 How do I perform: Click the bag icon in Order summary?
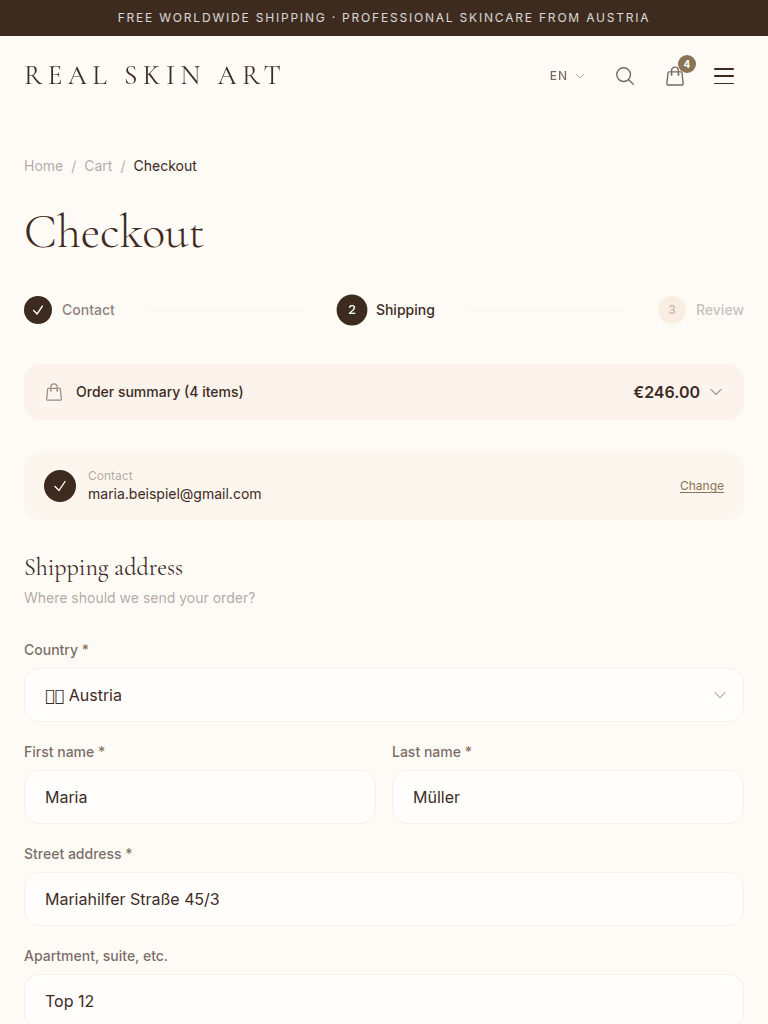tap(54, 392)
